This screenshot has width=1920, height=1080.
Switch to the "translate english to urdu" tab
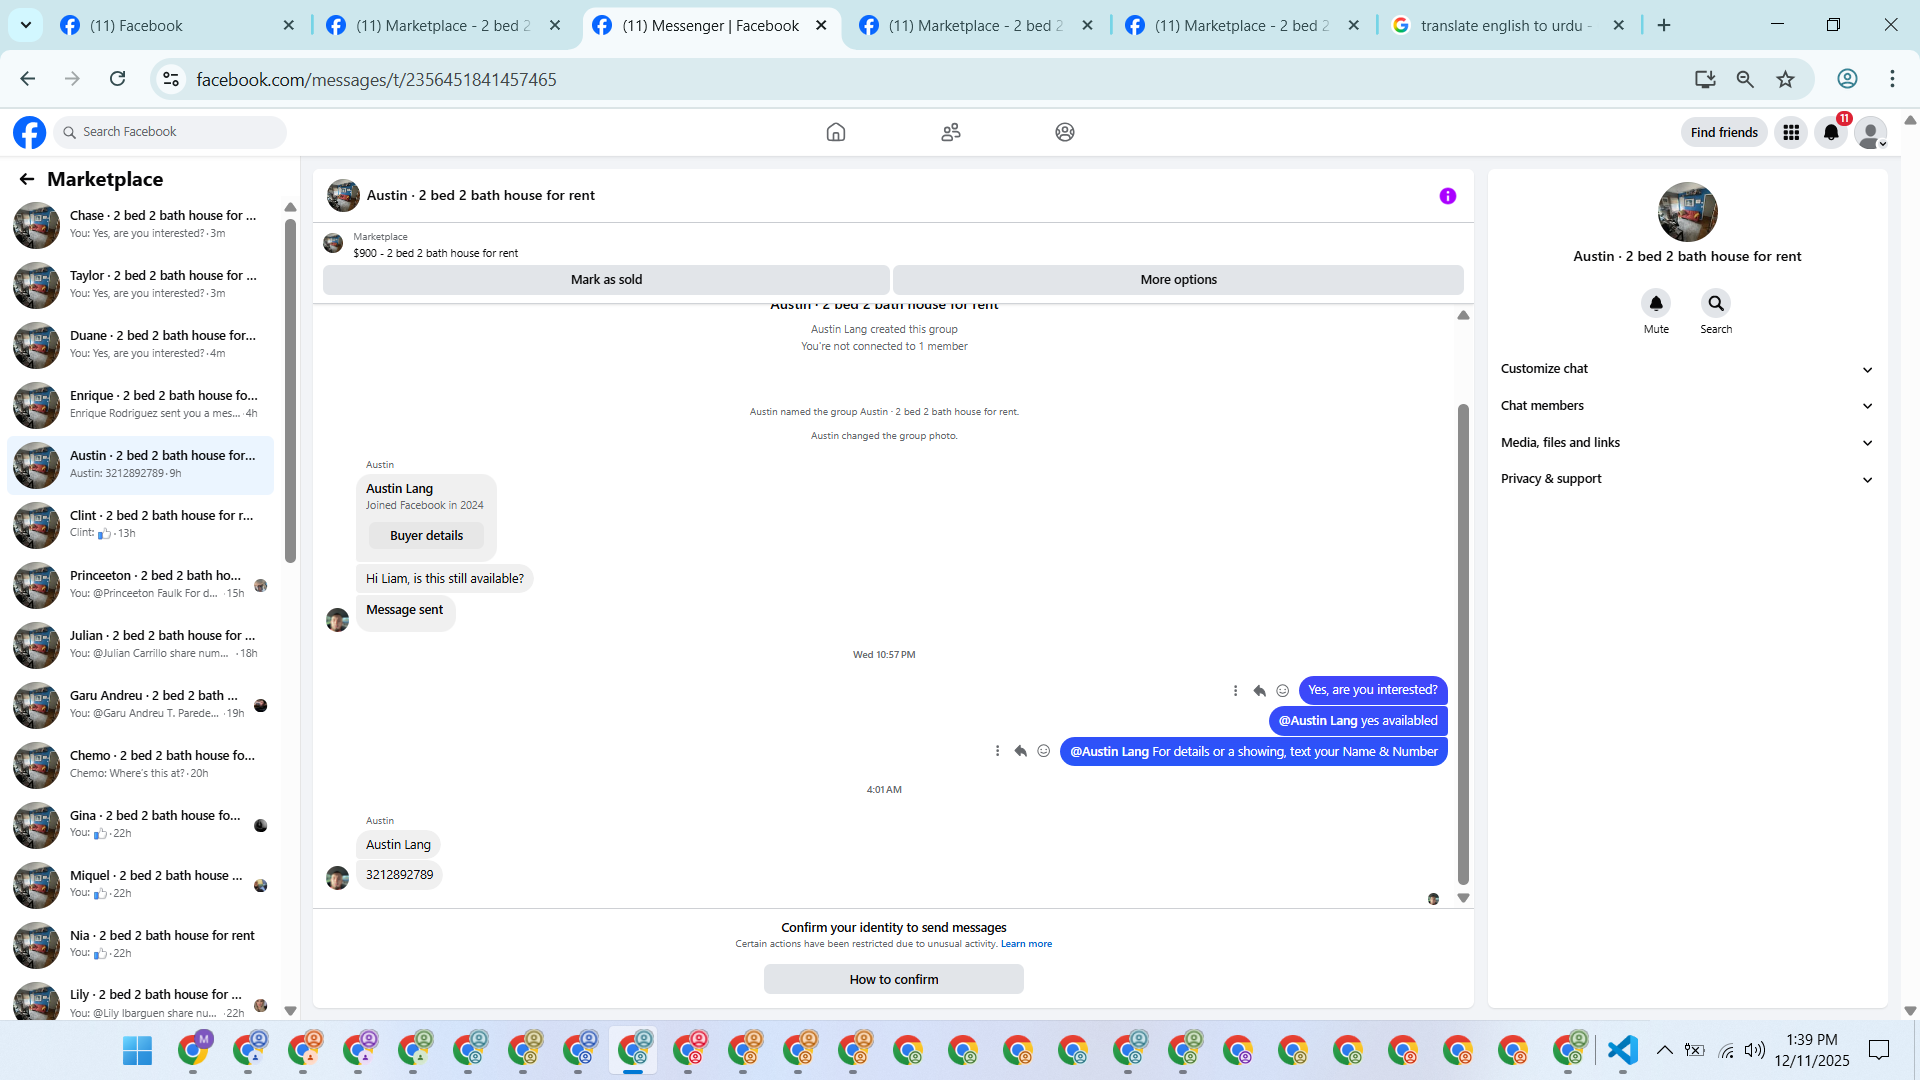click(1503, 26)
